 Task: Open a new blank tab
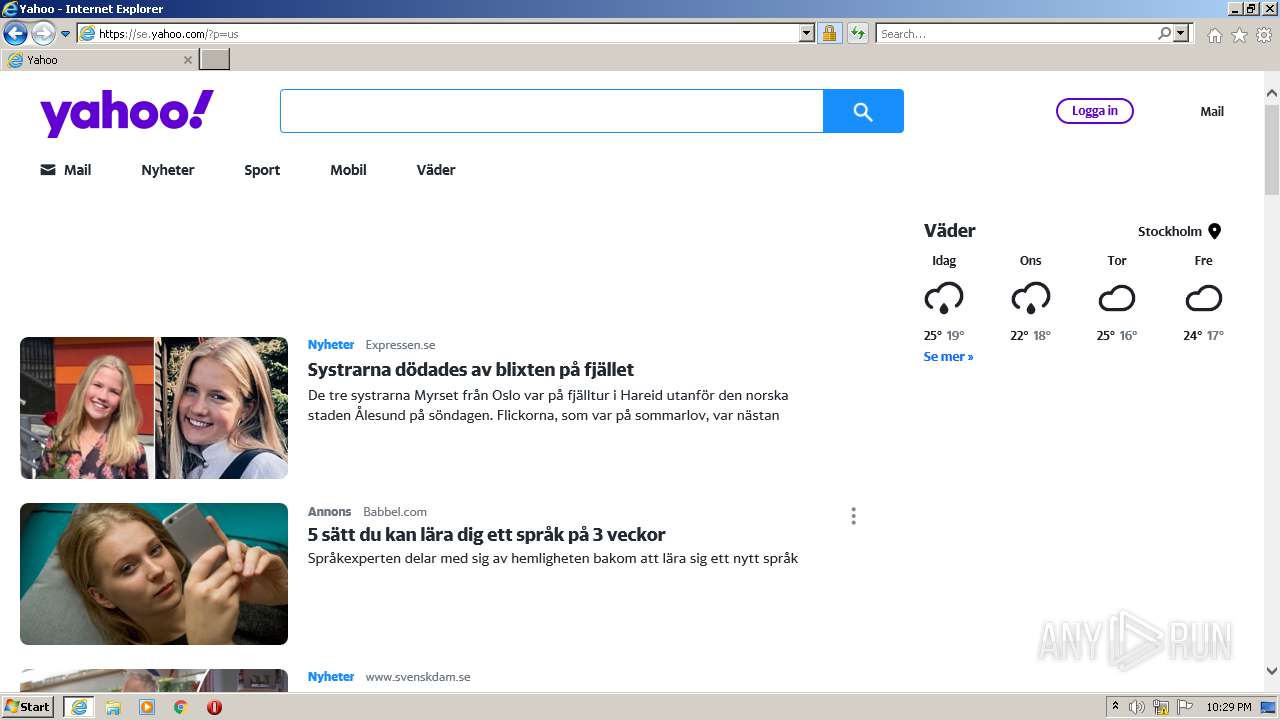point(215,60)
